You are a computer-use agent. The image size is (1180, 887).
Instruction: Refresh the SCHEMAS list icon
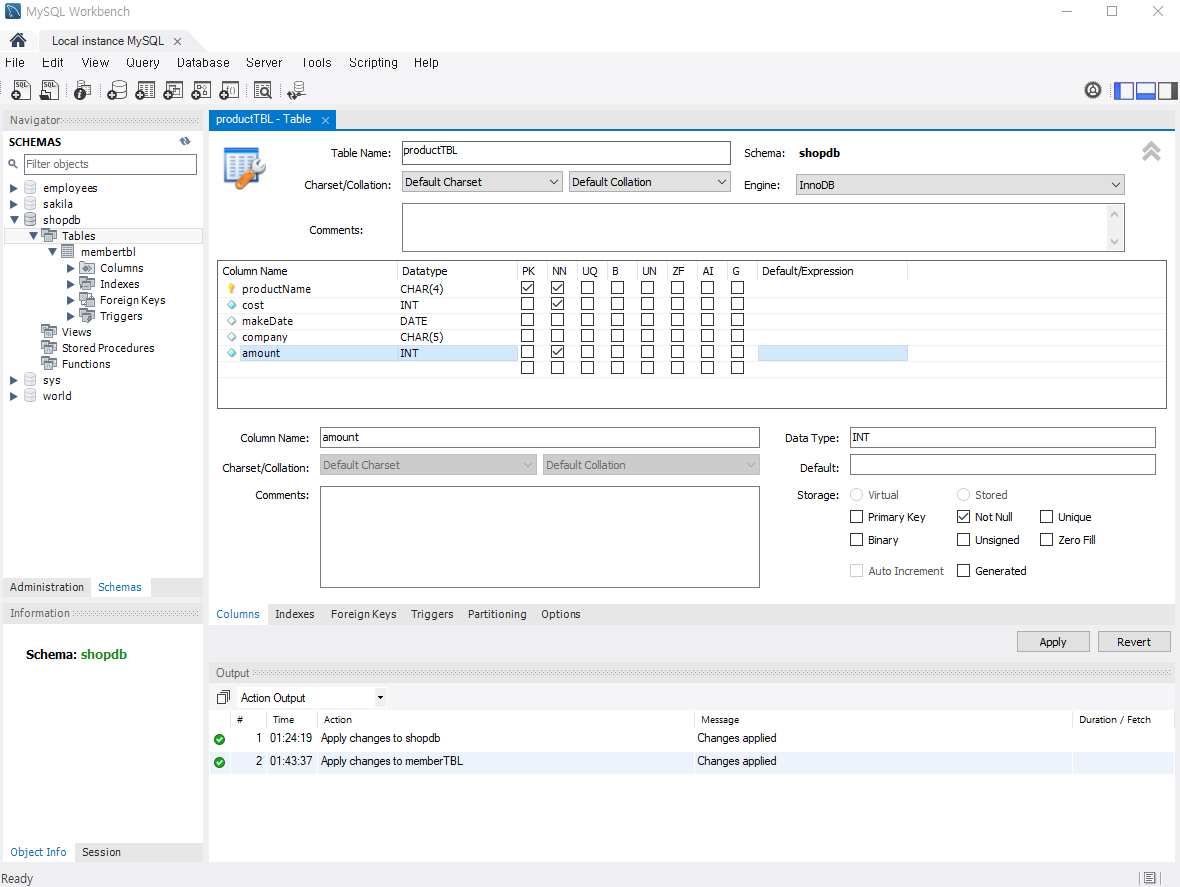pos(185,141)
